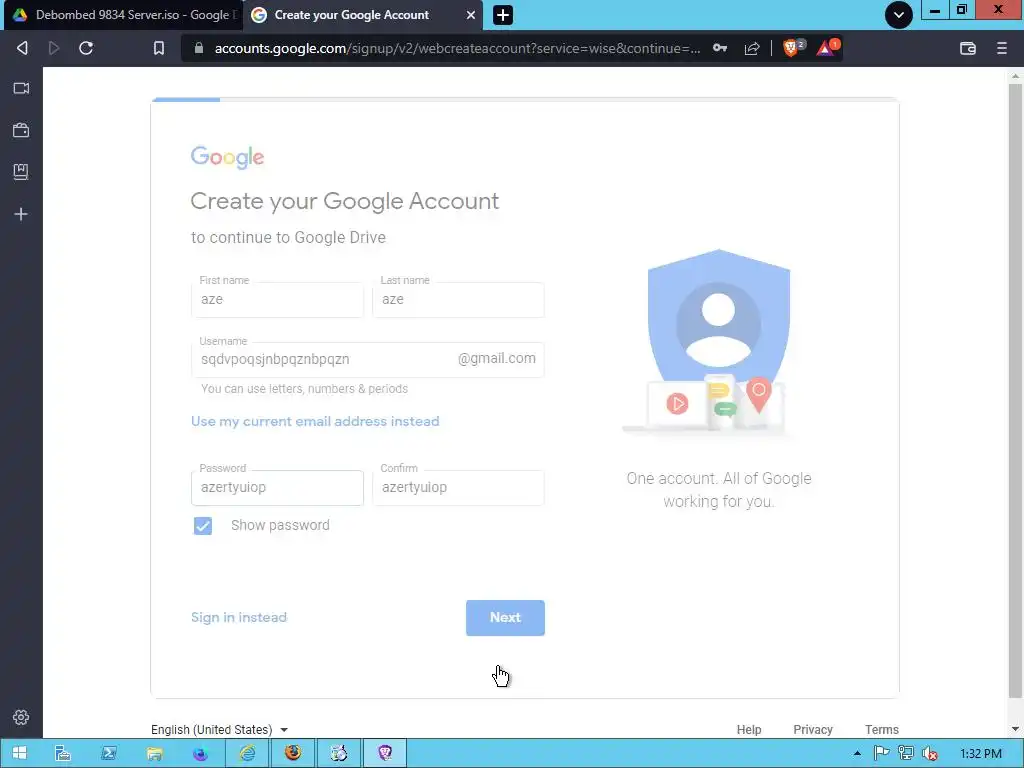Image resolution: width=1024 pixels, height=768 pixels.
Task: Open a new tab with plus button
Action: click(x=503, y=15)
